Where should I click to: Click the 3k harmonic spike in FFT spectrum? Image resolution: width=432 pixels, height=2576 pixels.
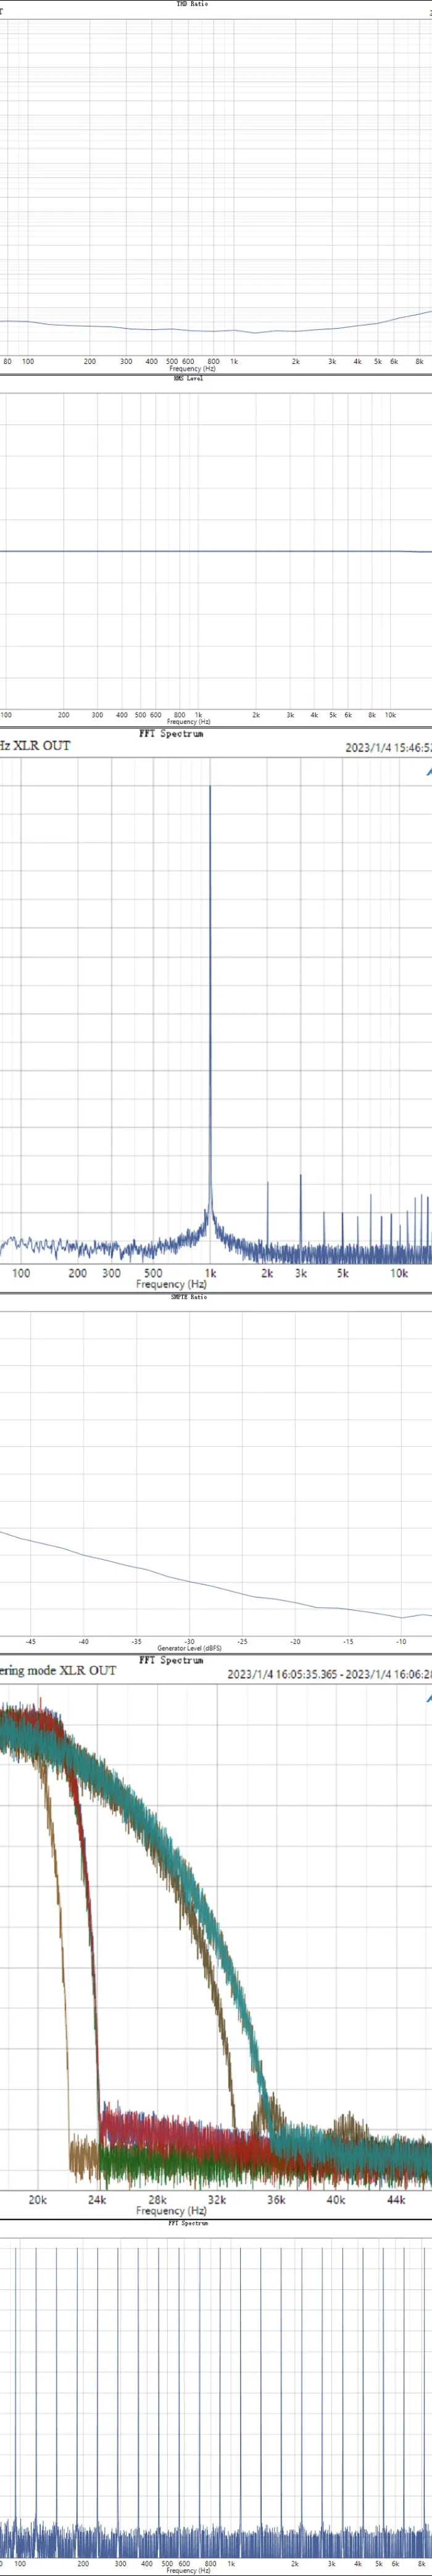click(301, 1210)
